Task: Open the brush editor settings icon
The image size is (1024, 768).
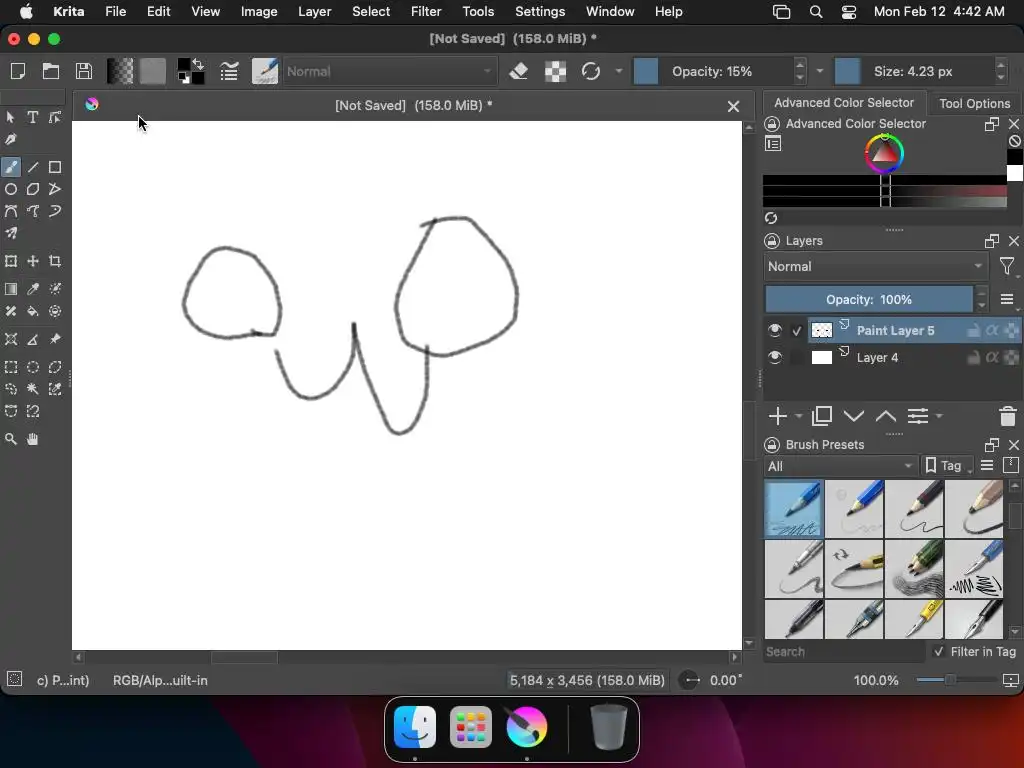Action: [229, 71]
